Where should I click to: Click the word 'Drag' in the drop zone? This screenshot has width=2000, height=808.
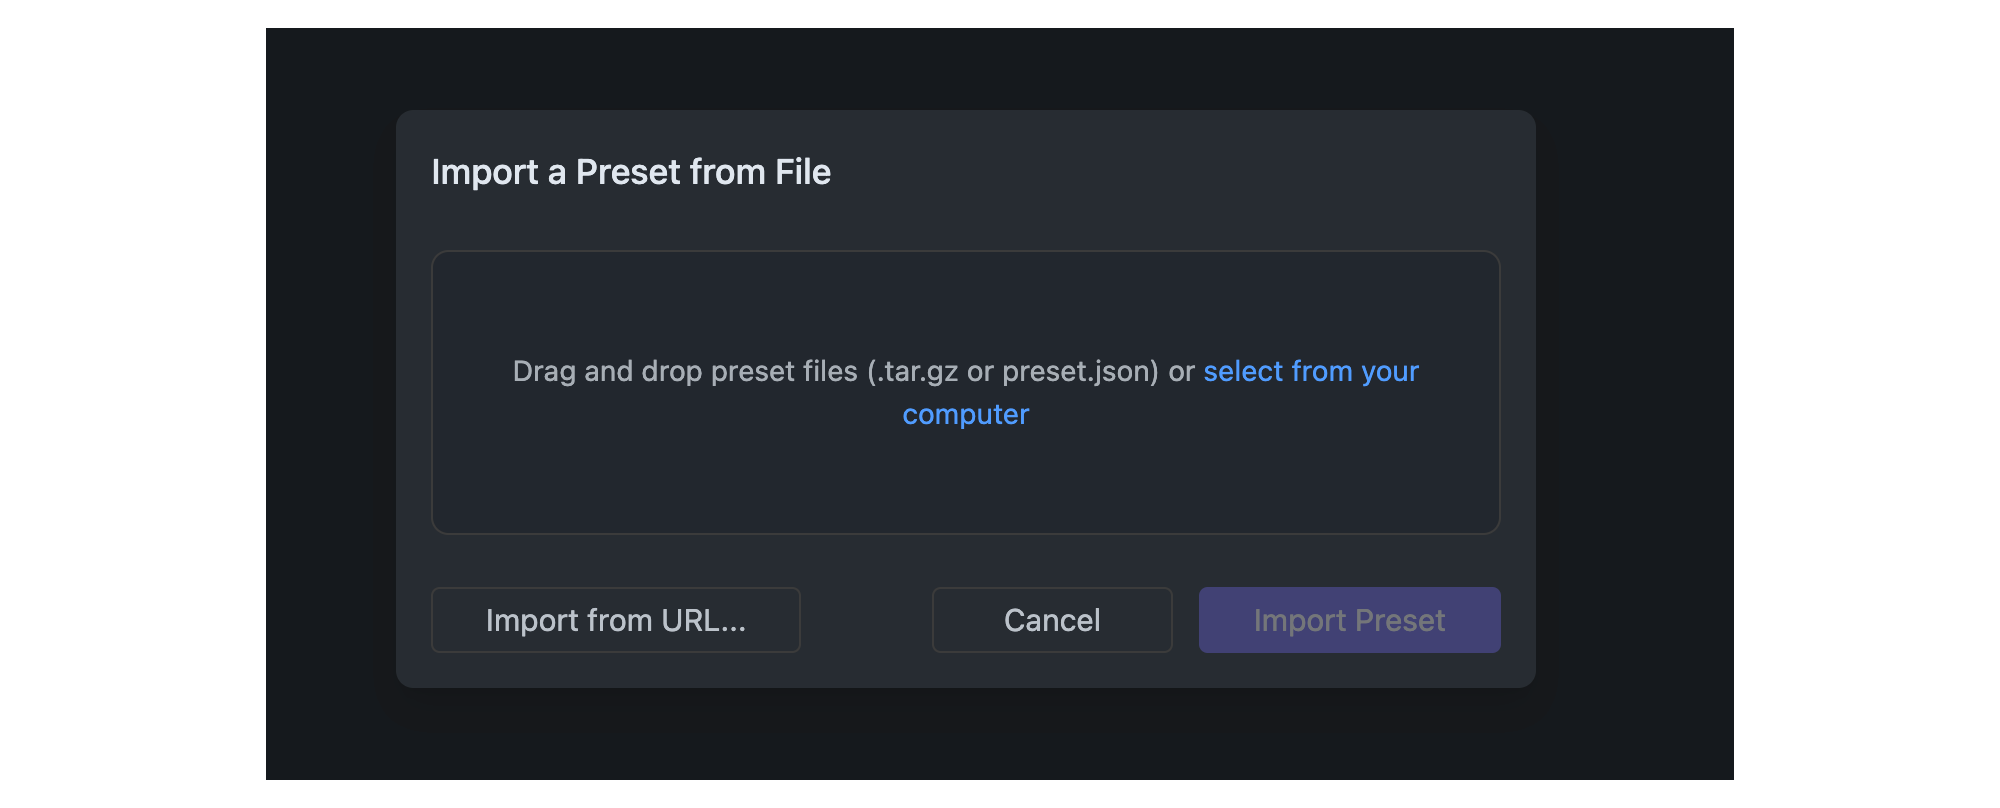(544, 372)
